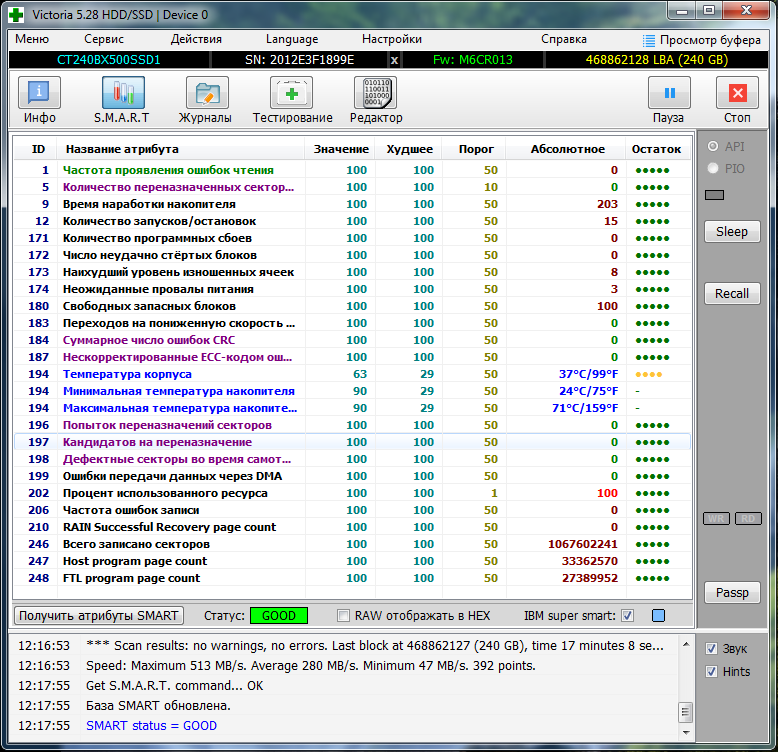Click the Получить атрибуты SMART button
Viewport: 778px width, 752px height.
coord(99,615)
